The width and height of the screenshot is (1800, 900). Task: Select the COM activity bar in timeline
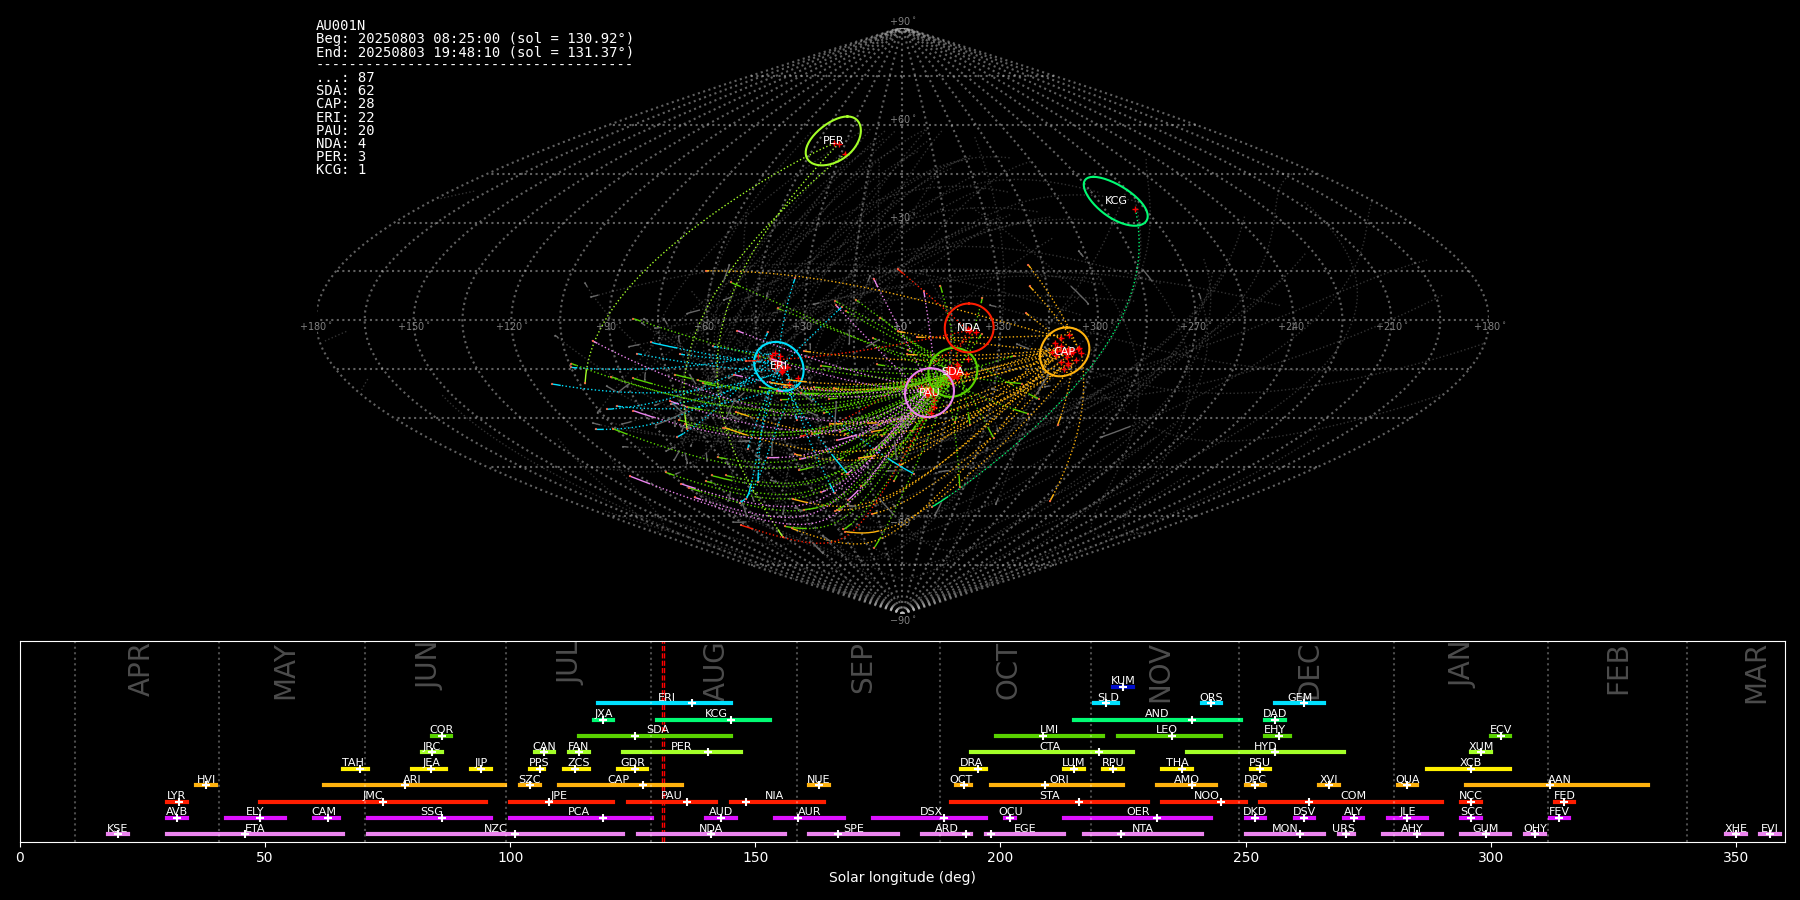click(x=1352, y=802)
